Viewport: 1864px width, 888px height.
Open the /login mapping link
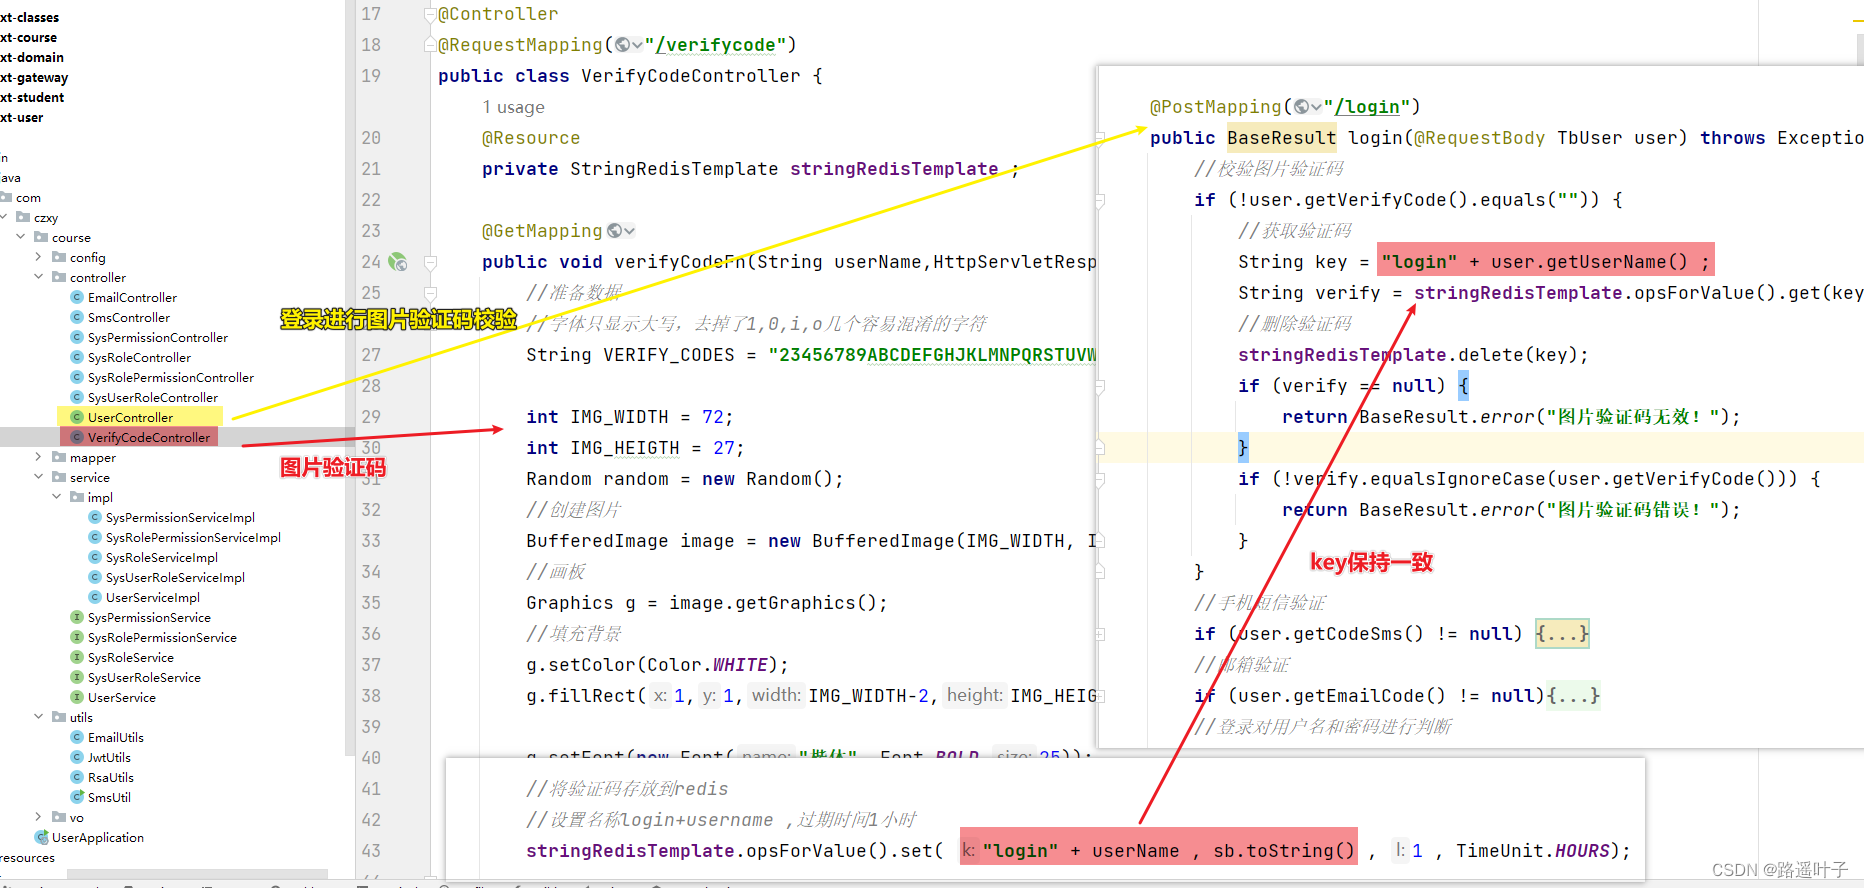click(1367, 107)
